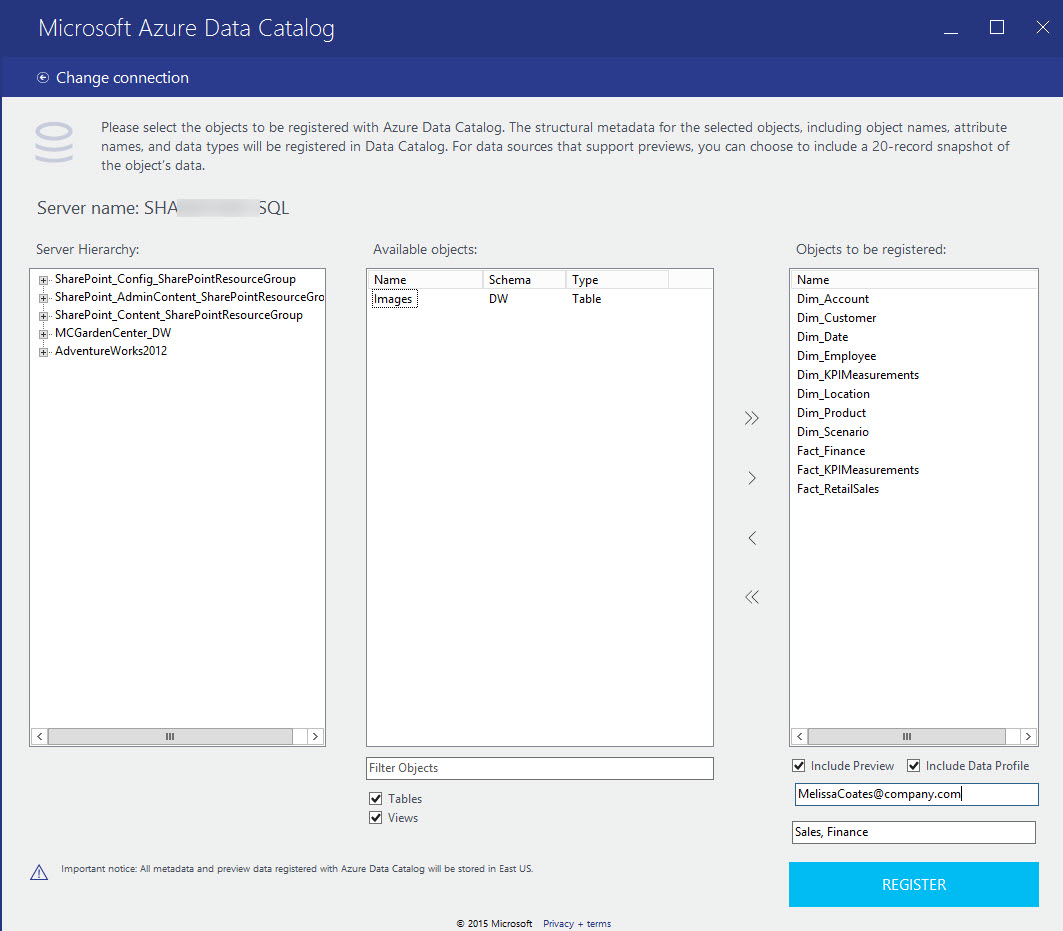
Task: Click the database stack icon
Action: (x=54, y=142)
